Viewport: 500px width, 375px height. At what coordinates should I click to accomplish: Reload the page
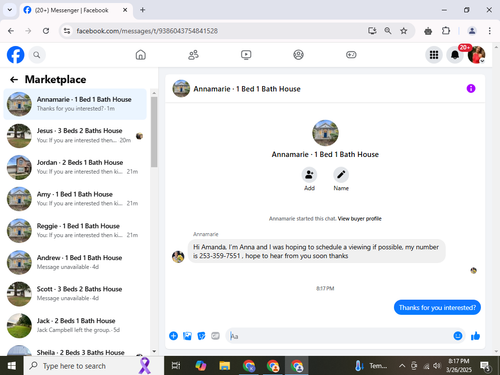pos(46,31)
